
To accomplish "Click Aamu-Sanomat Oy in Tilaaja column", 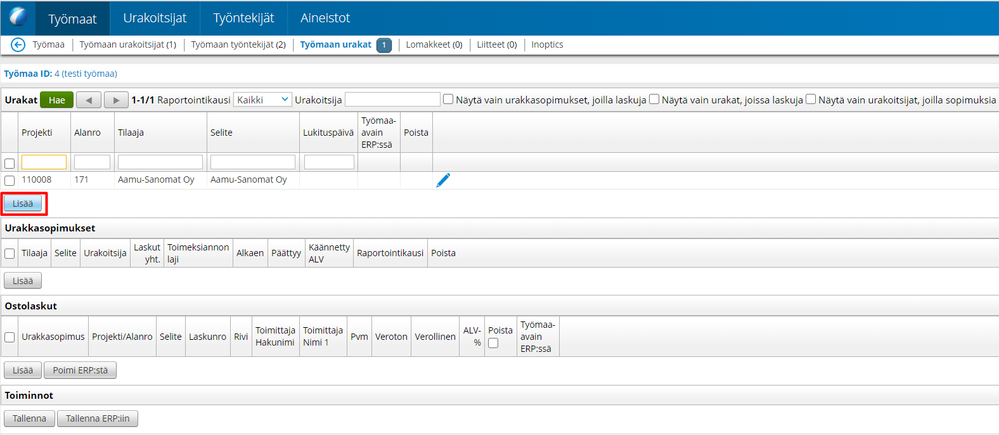I will (x=156, y=180).
